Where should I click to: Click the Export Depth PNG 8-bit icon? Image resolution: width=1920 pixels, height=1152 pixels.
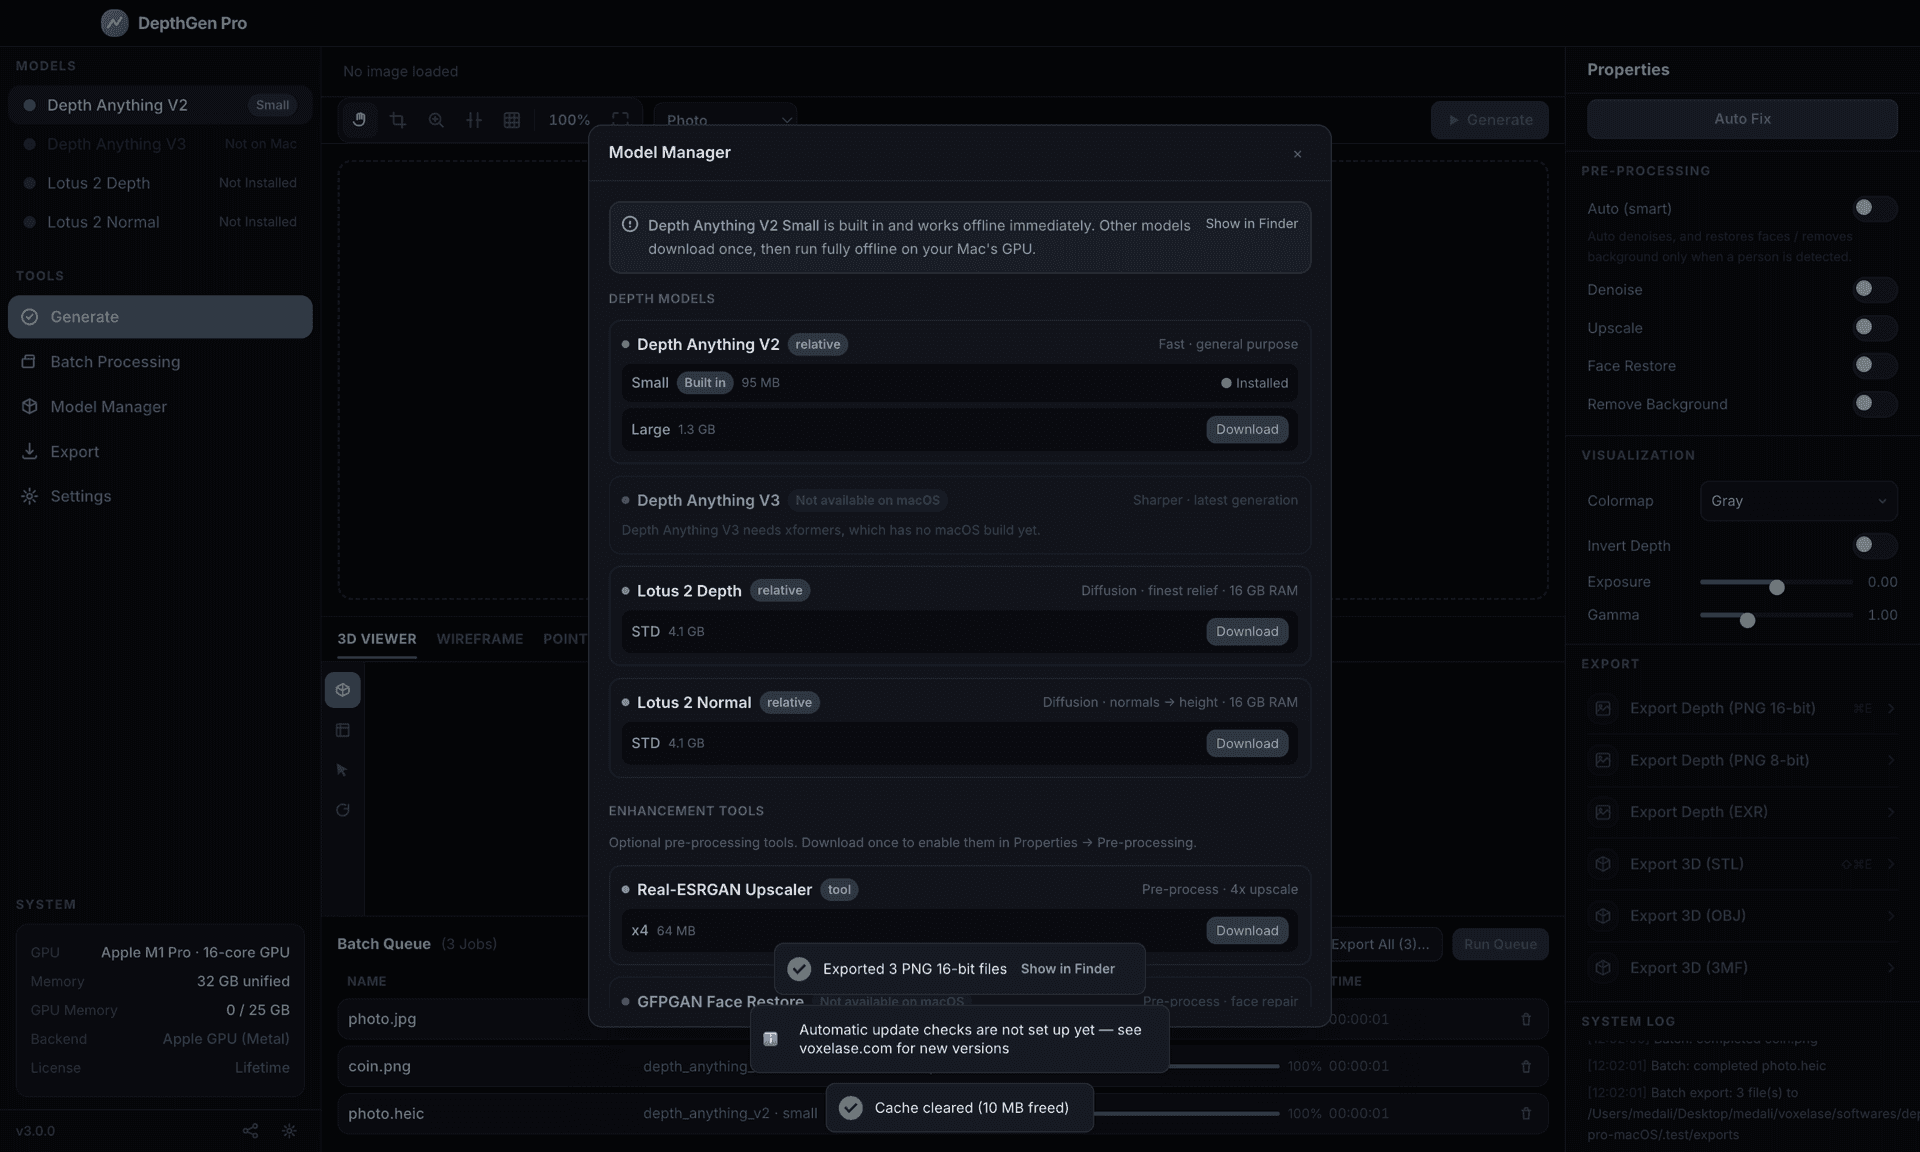[1603, 760]
